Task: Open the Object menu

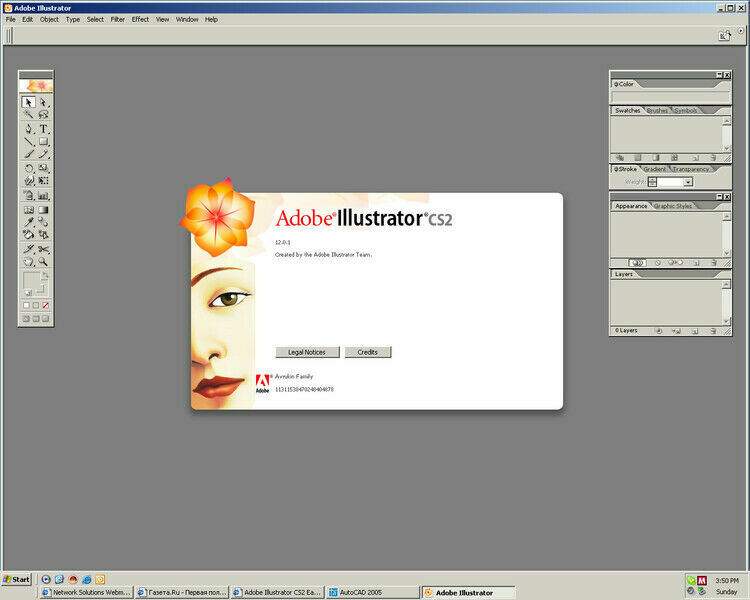Action: pos(49,20)
